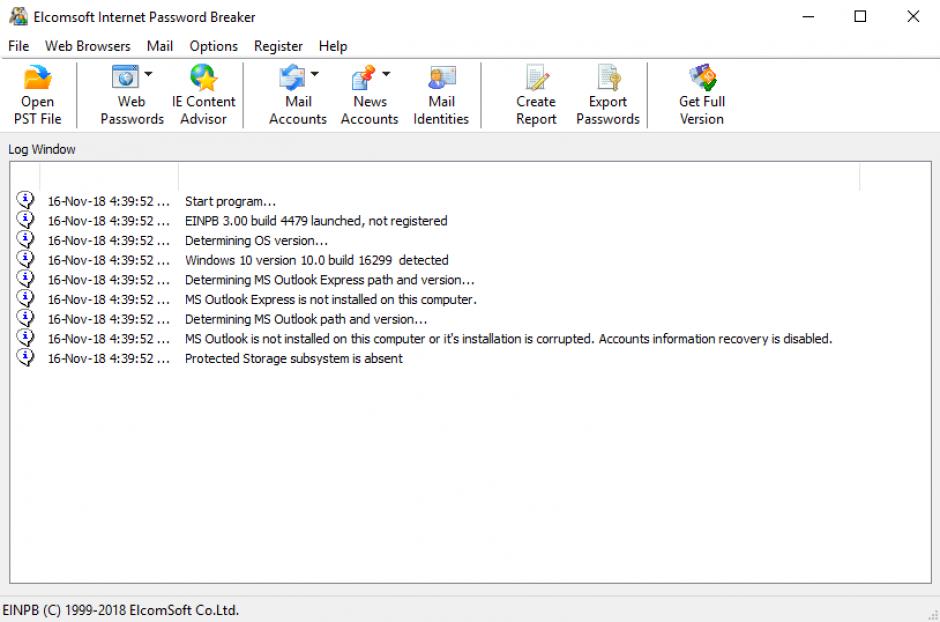Click the 'Log Window' label

[42, 149]
